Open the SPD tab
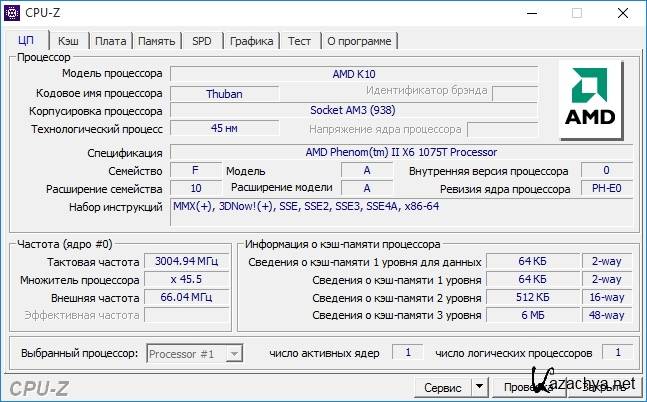This screenshot has height=402, width=647. 202,40
